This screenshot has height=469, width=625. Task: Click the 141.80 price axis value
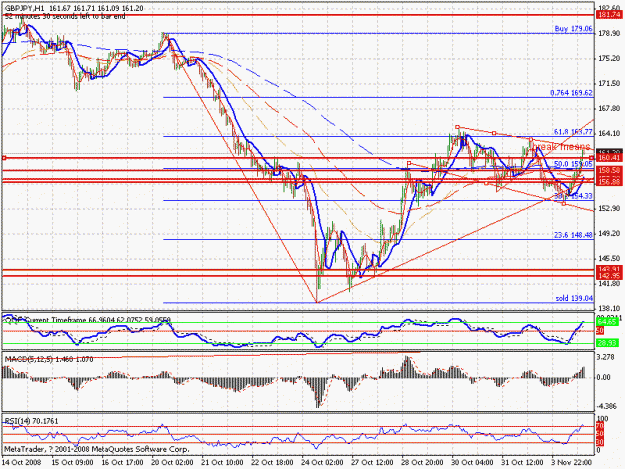[x=609, y=284]
